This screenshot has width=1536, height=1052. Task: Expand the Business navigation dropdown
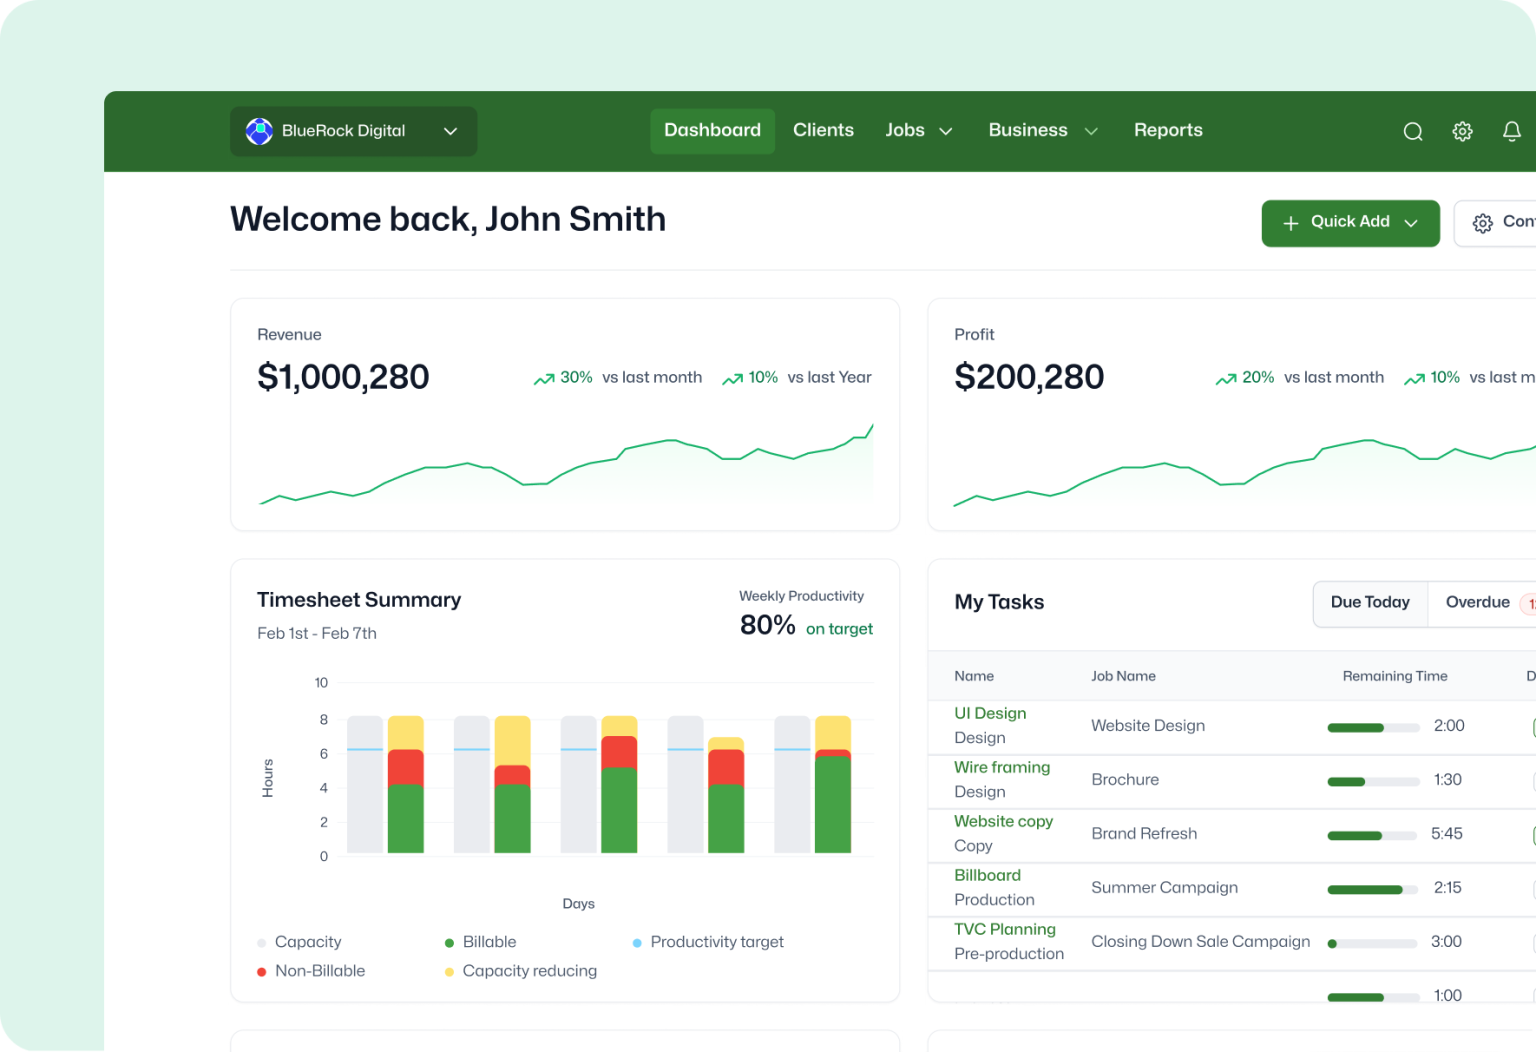pyautogui.click(x=1042, y=130)
